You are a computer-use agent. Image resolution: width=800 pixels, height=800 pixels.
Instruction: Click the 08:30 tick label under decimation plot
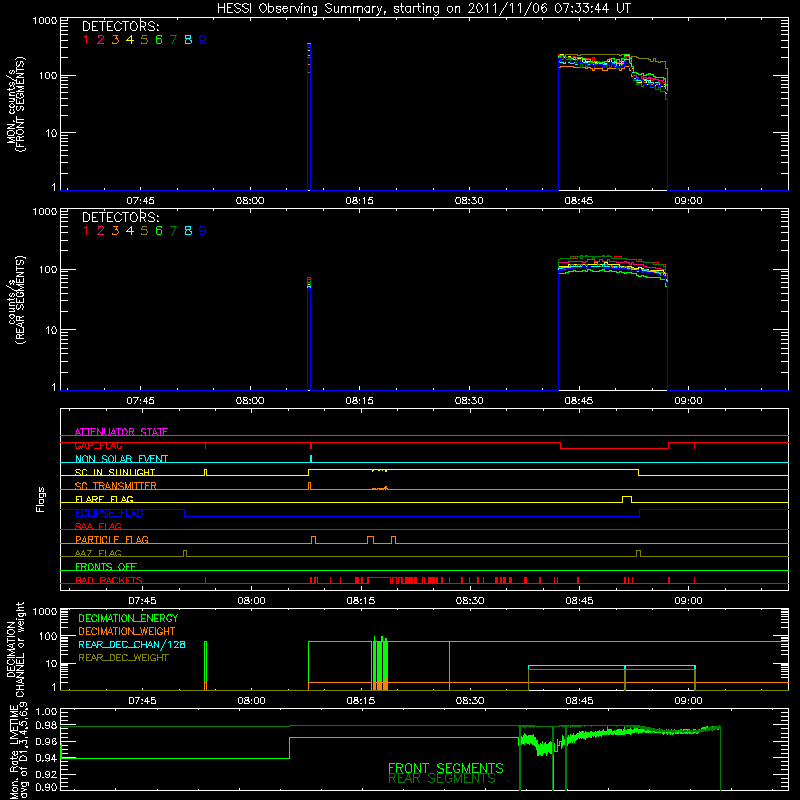point(470,701)
